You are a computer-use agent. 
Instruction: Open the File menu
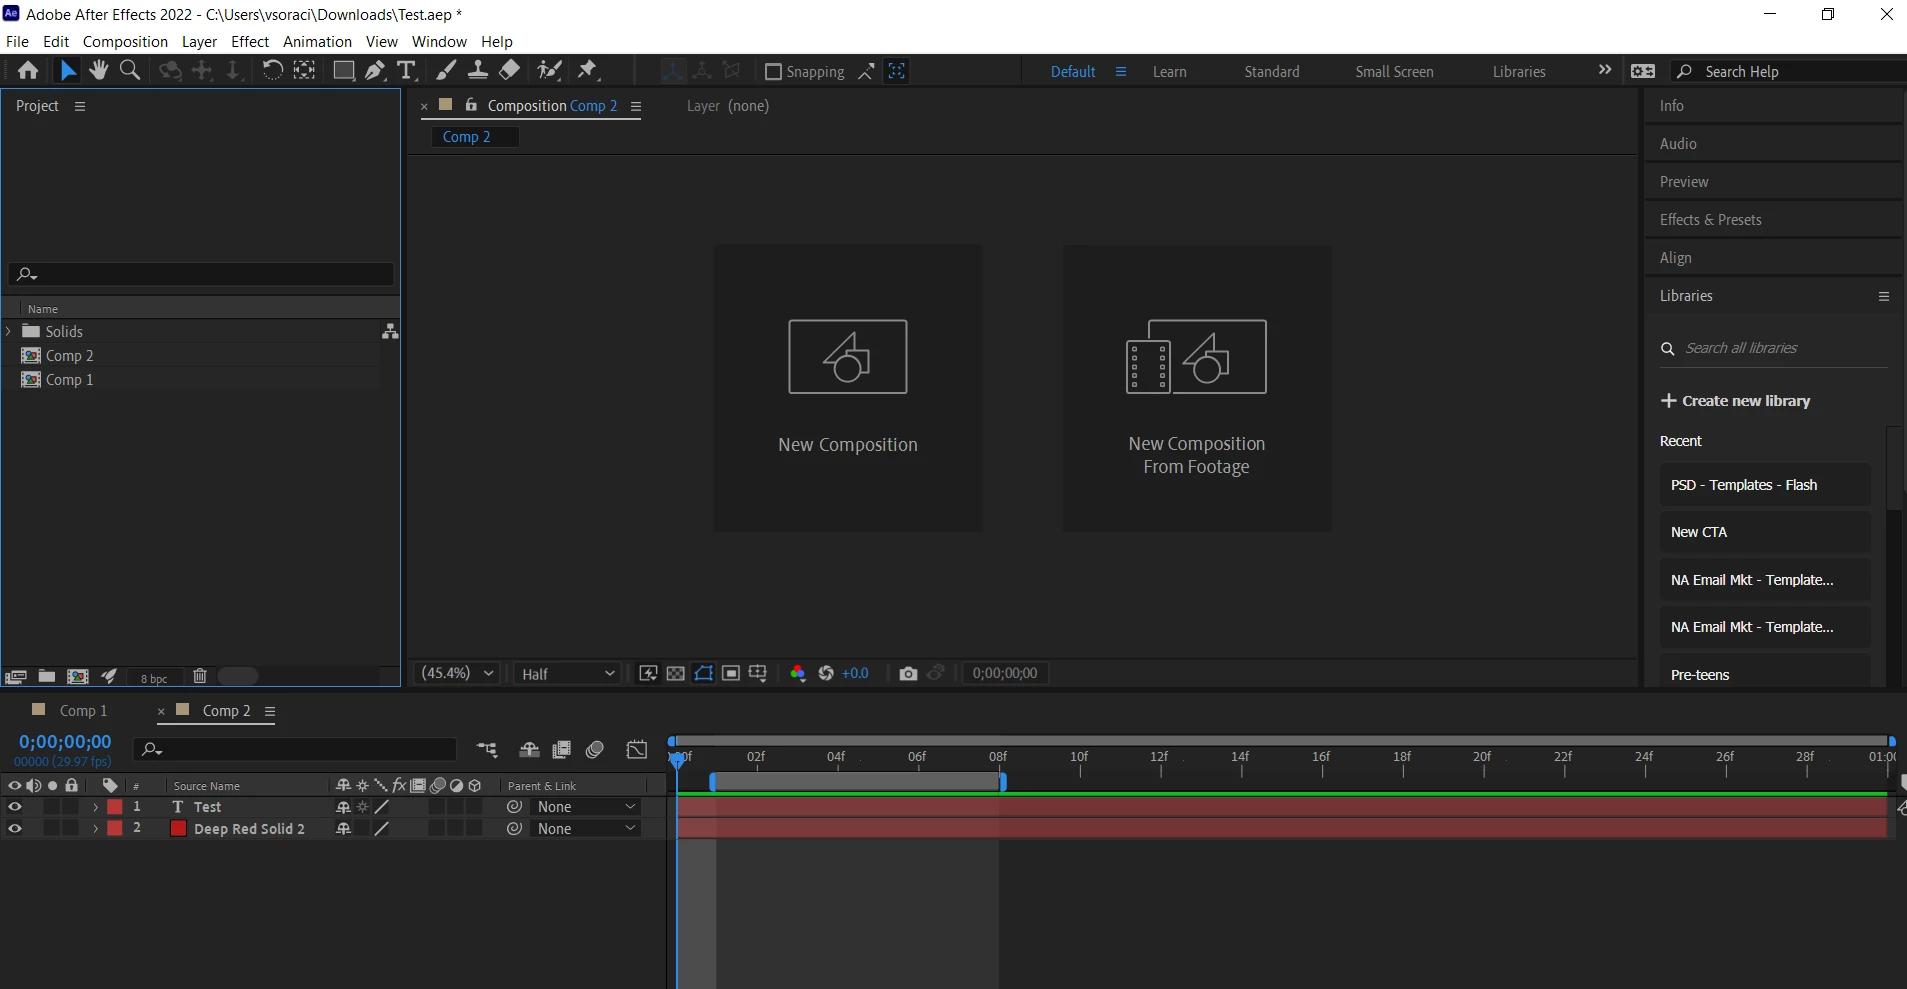[x=17, y=42]
